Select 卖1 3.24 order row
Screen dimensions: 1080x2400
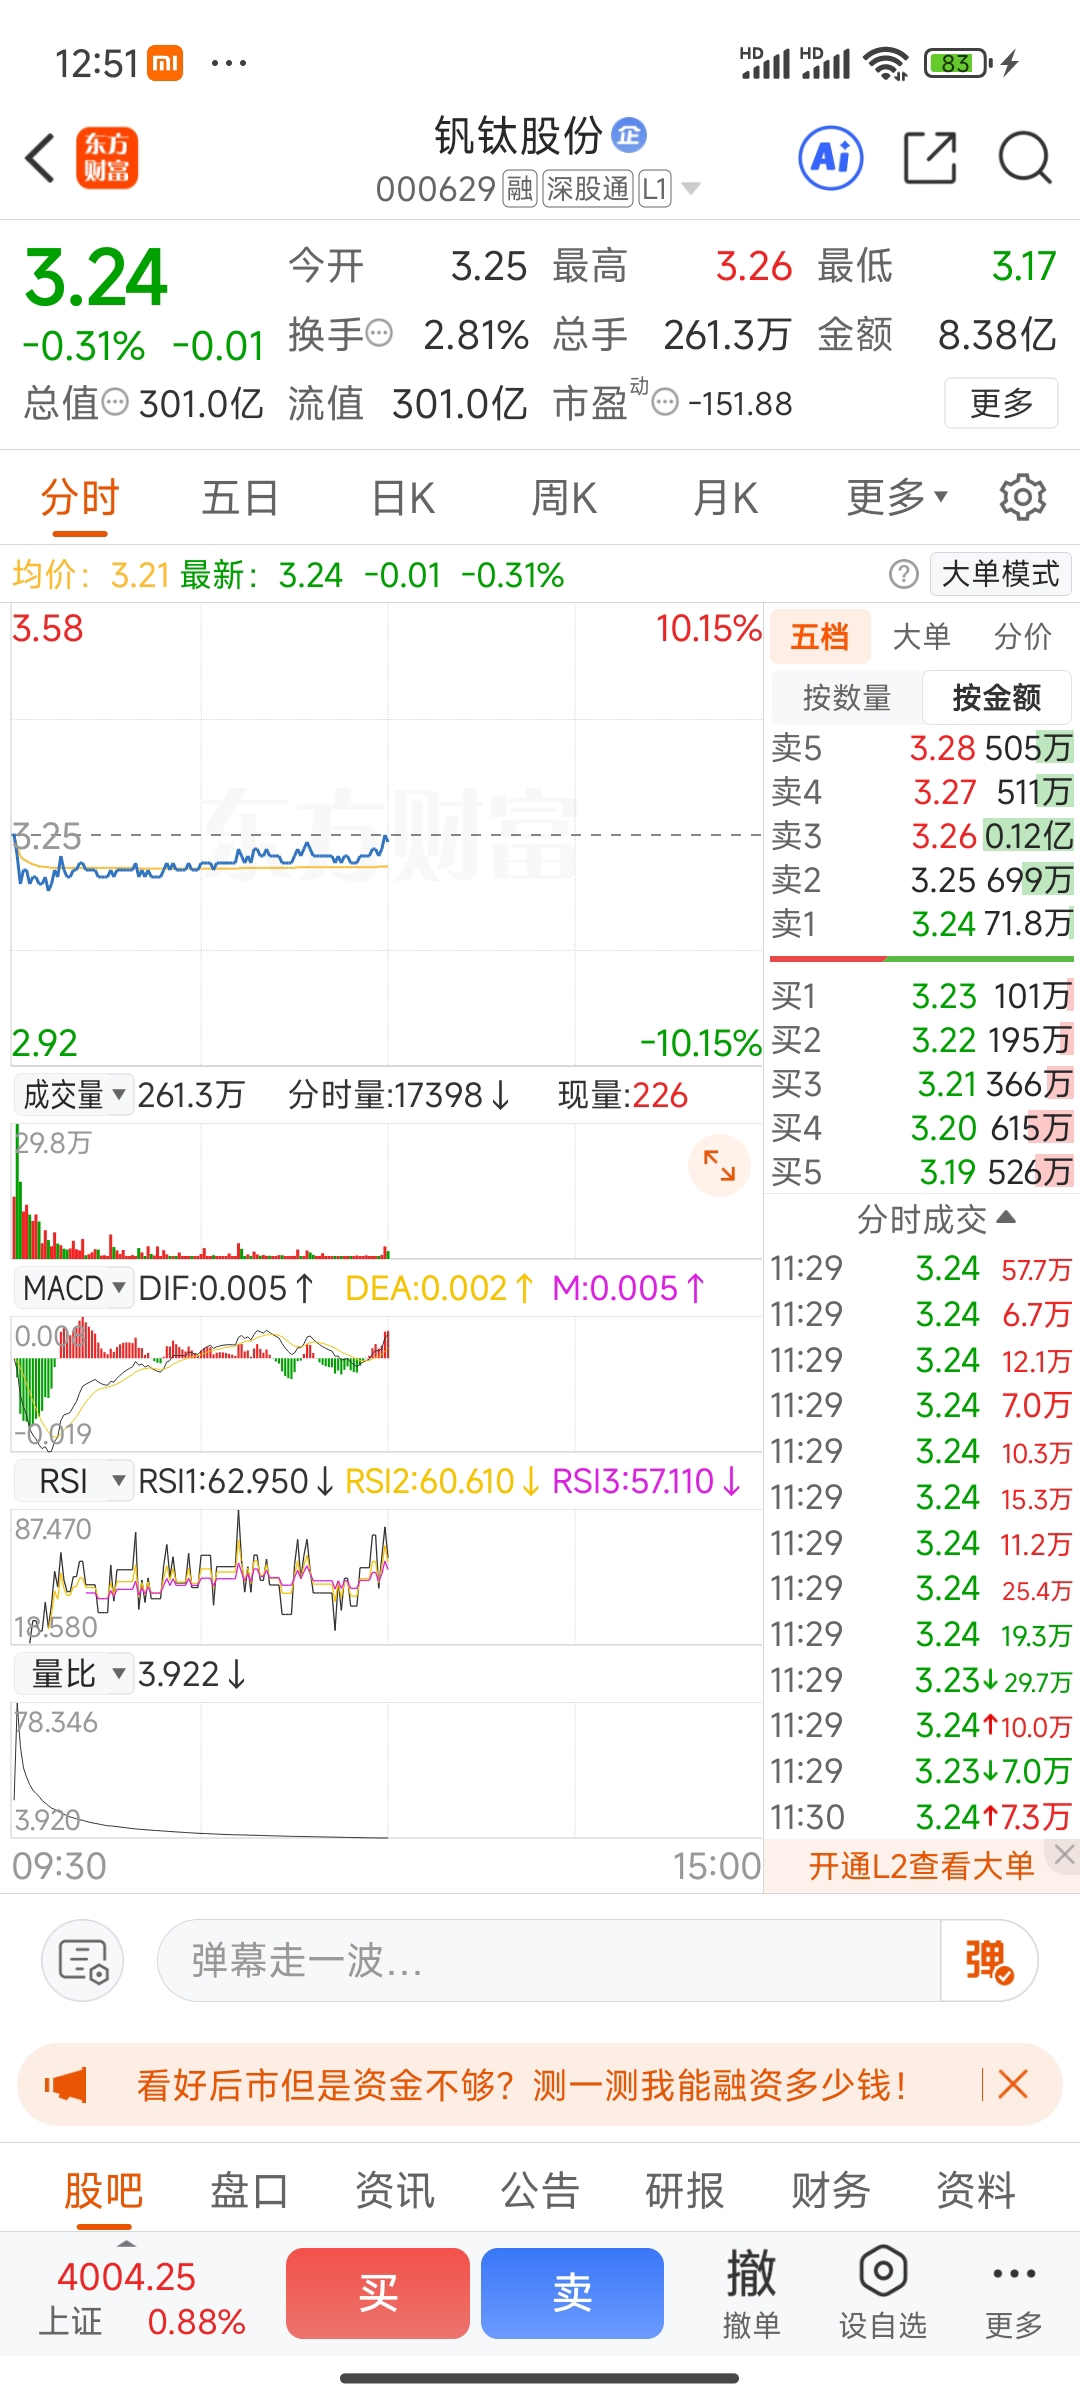[922, 923]
